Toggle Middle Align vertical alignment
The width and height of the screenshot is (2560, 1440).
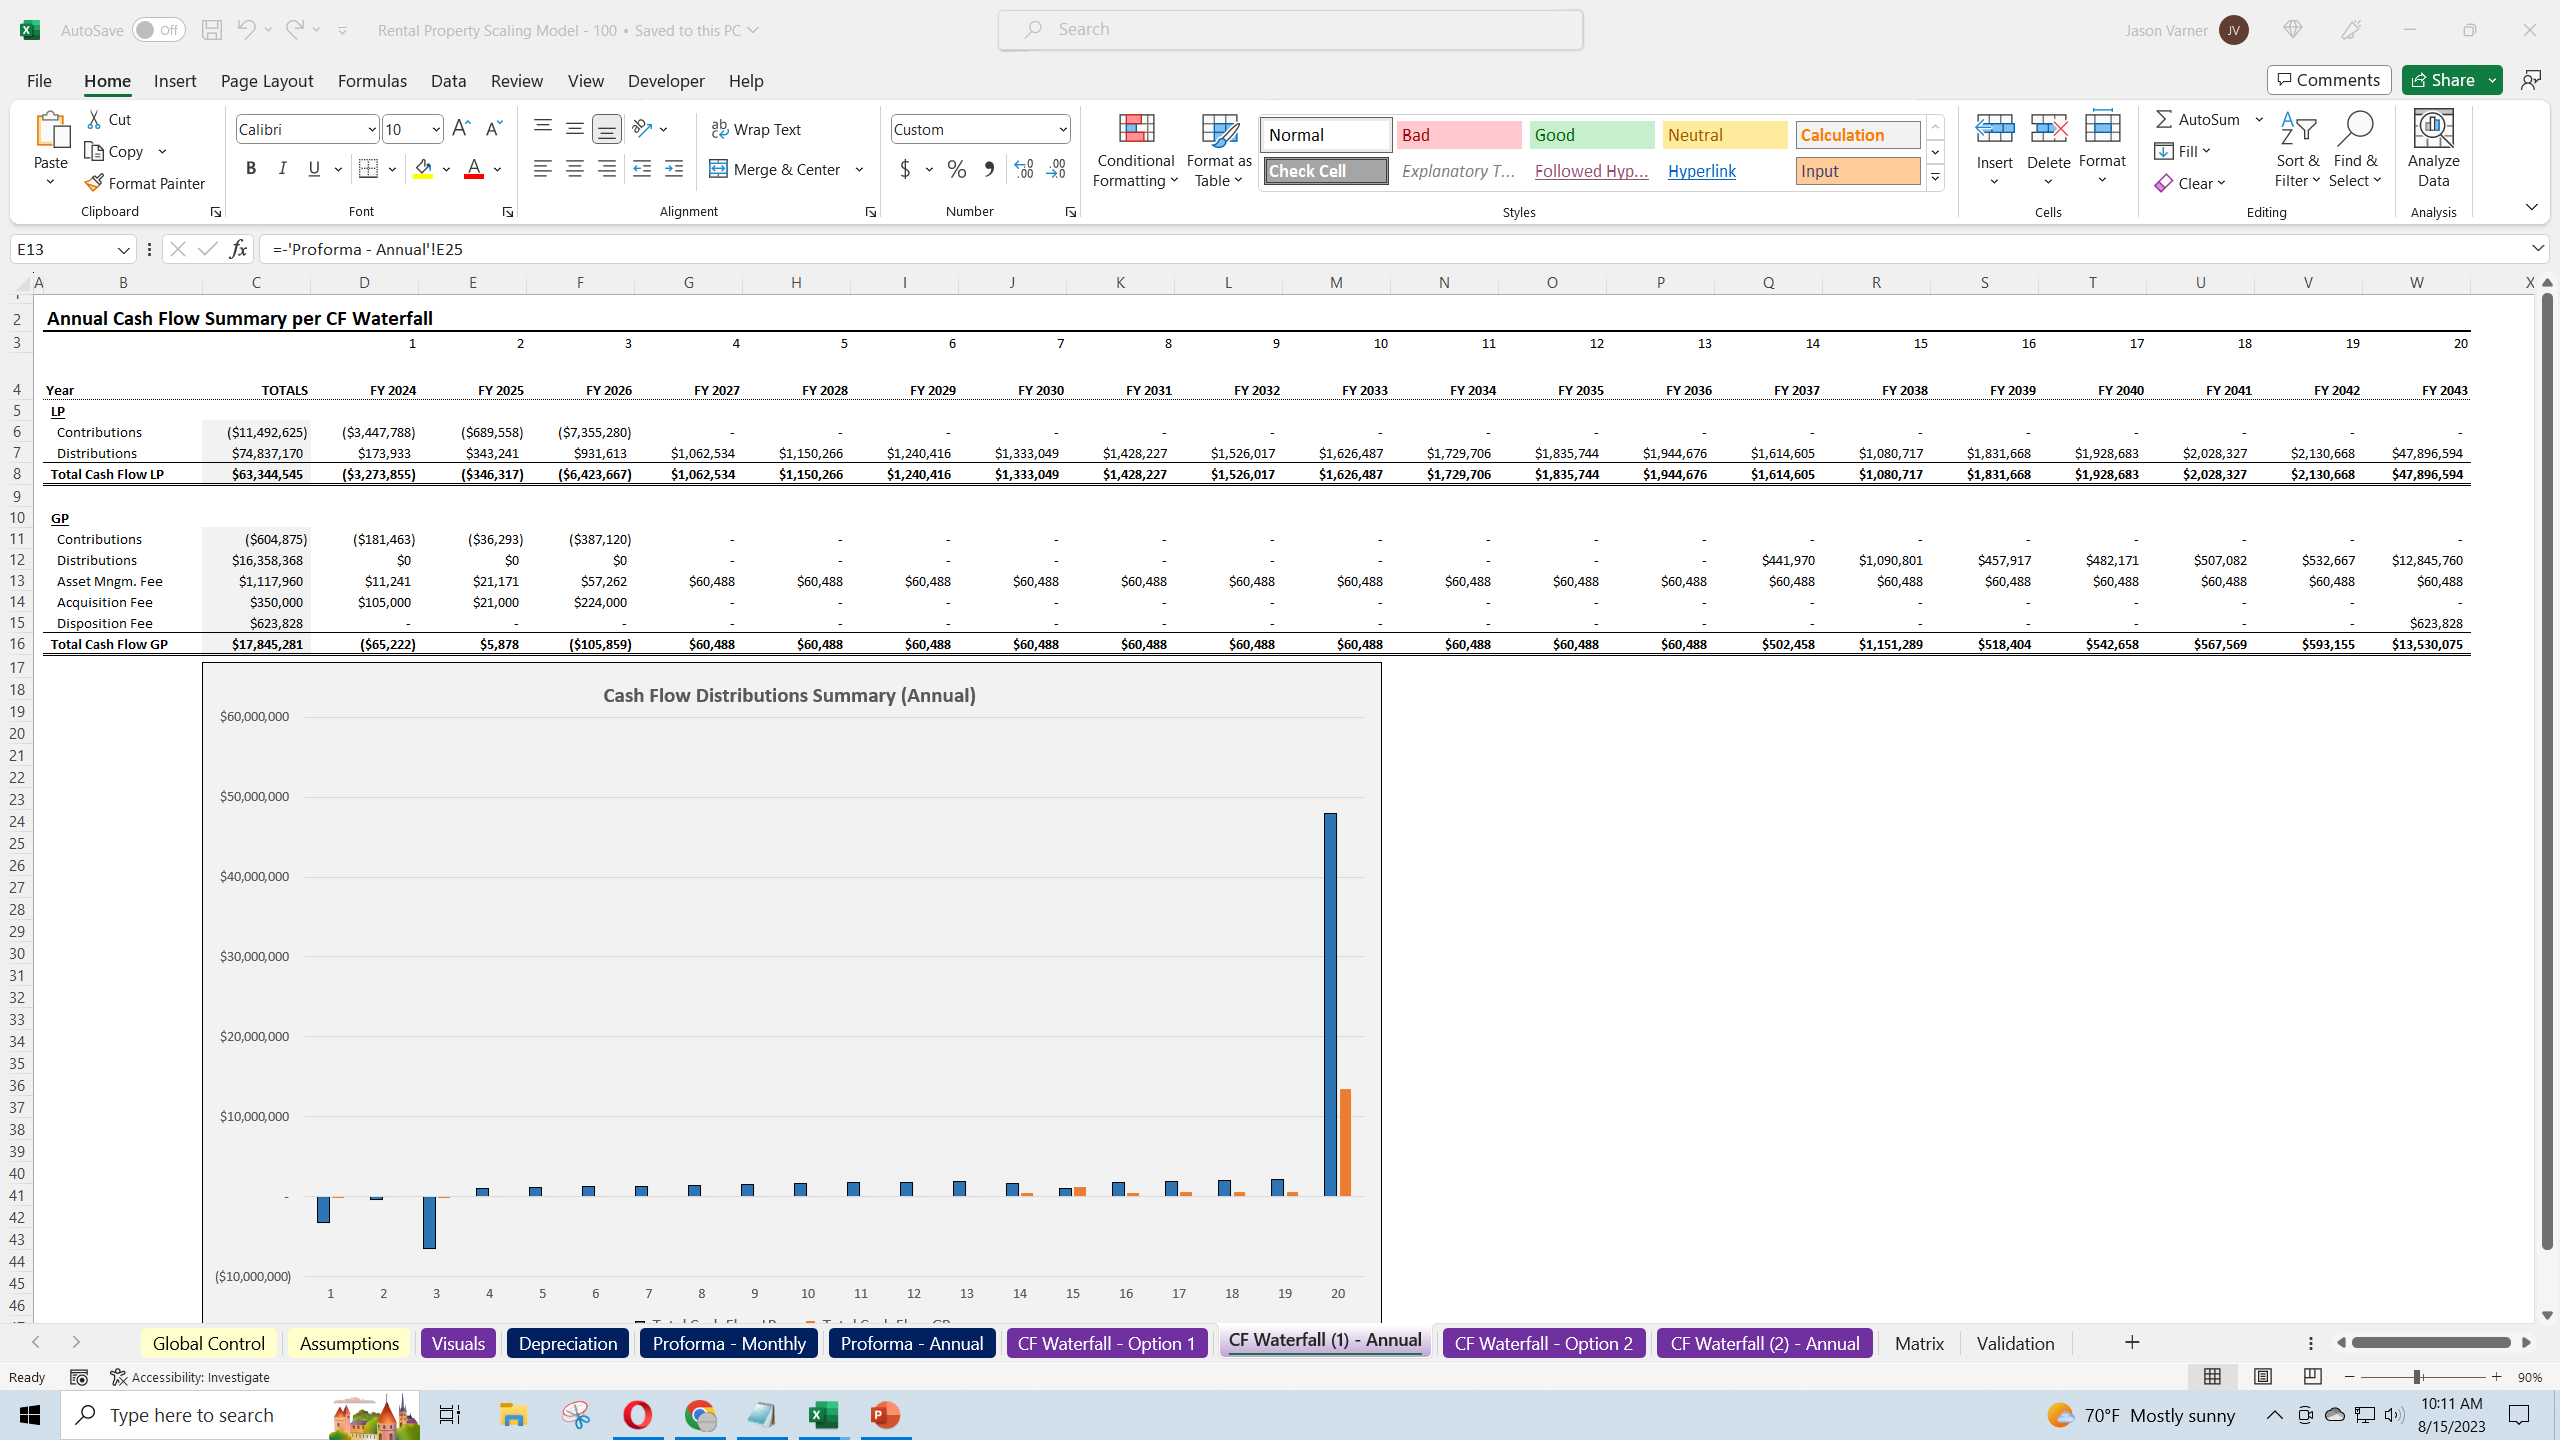(x=575, y=129)
